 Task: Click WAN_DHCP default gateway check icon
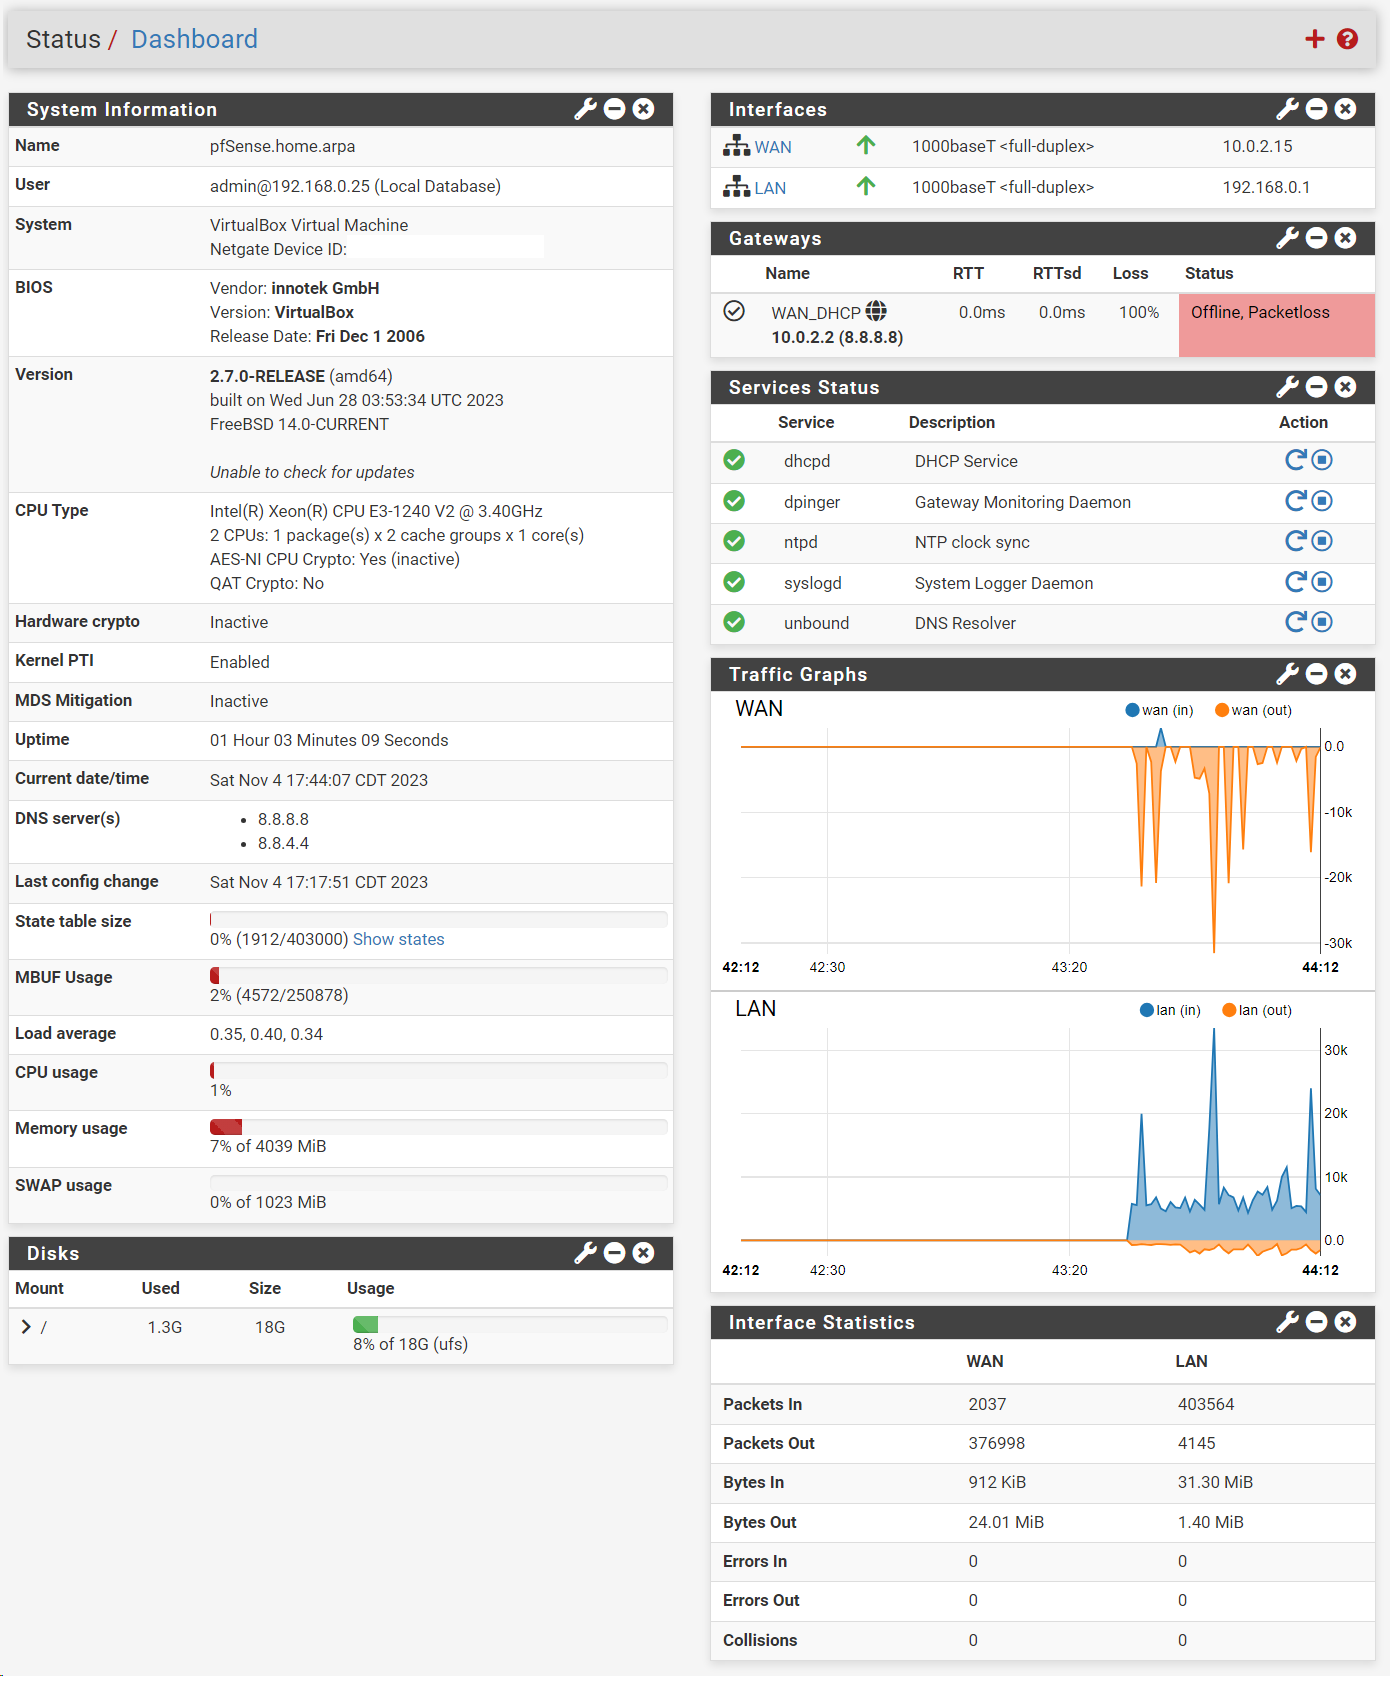click(734, 311)
